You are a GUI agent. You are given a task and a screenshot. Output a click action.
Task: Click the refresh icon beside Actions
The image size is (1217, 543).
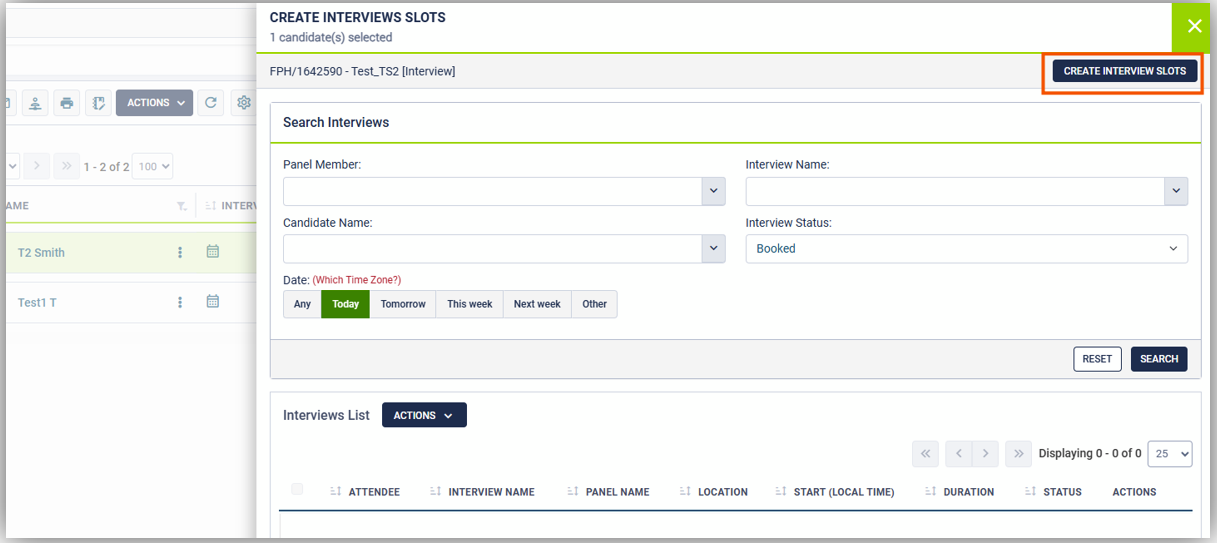[210, 103]
